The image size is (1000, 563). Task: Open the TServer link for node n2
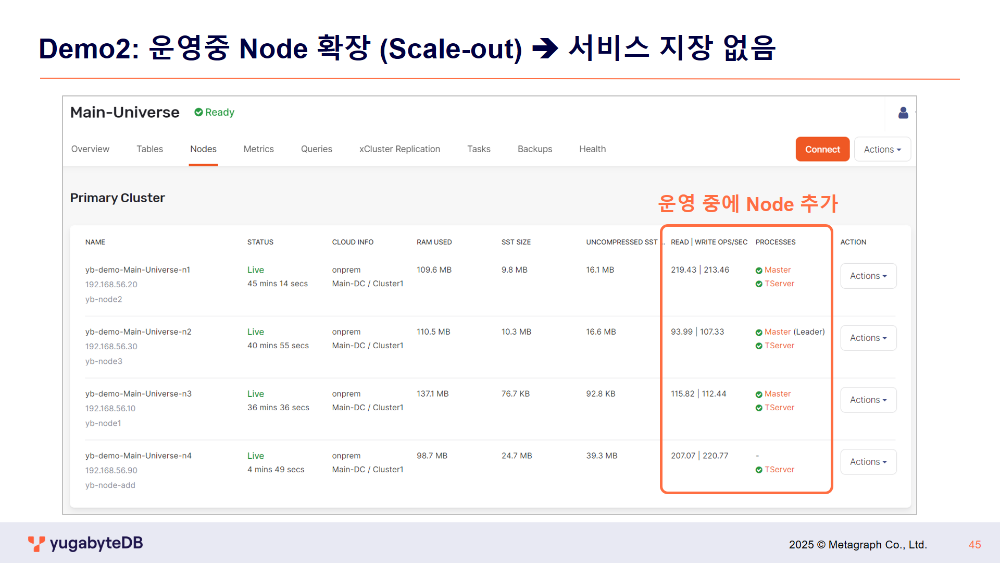(x=780, y=346)
